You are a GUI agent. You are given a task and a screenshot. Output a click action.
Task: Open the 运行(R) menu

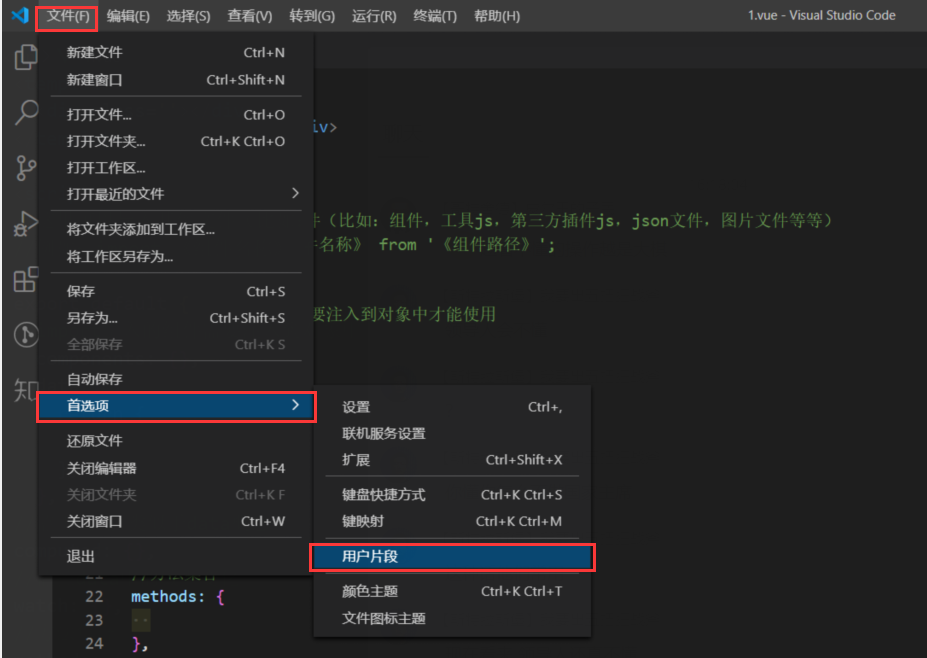pyautogui.click(x=374, y=16)
